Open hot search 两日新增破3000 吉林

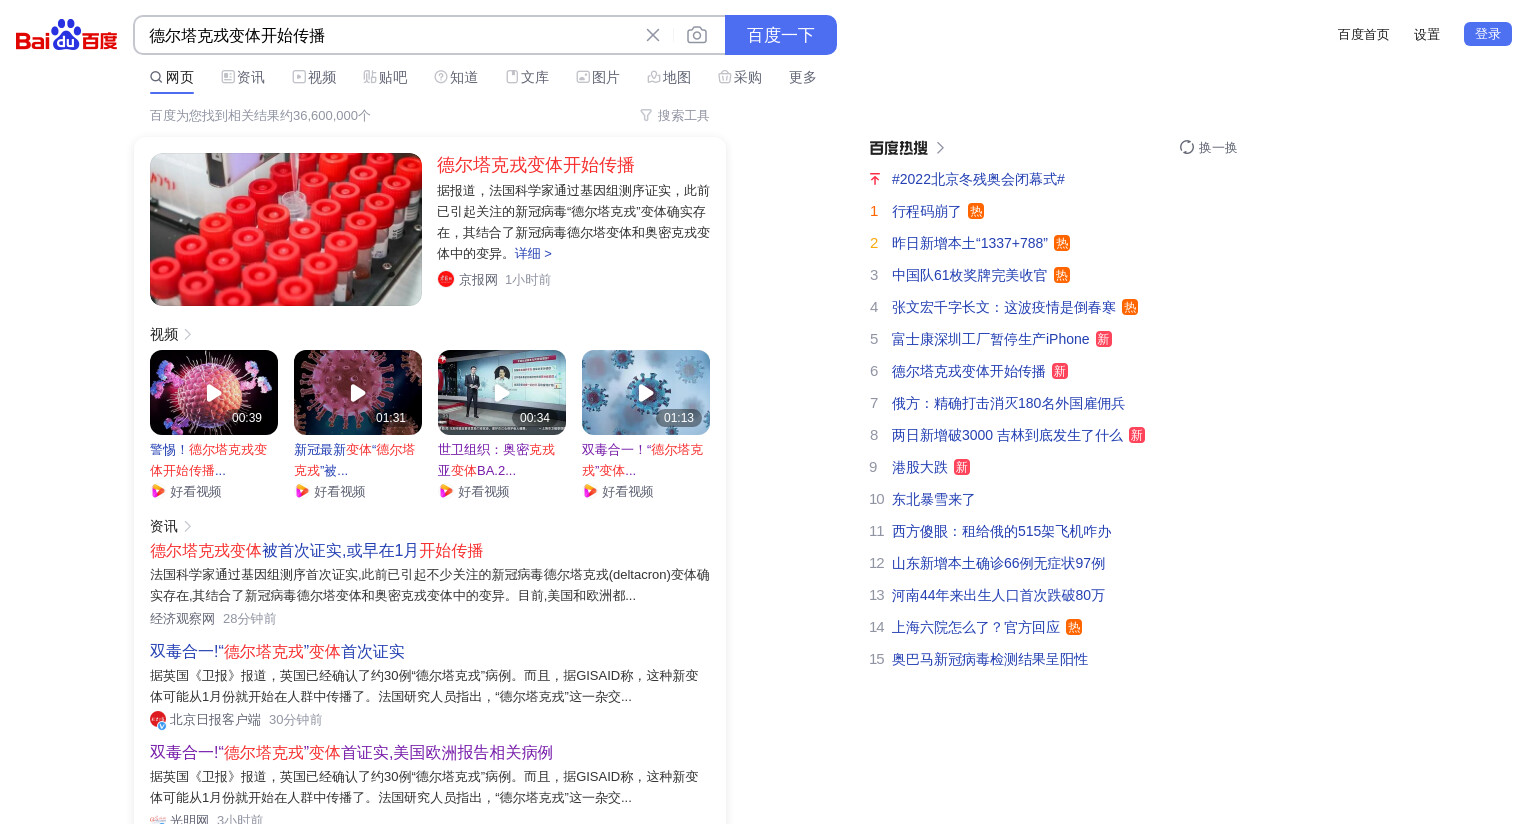tap(1007, 435)
